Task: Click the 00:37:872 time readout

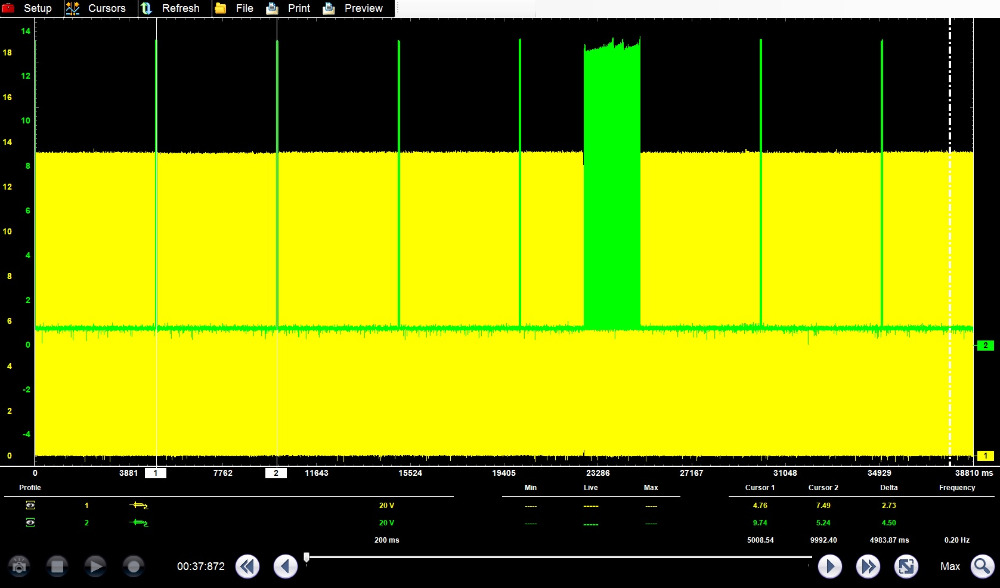Action: [201, 566]
